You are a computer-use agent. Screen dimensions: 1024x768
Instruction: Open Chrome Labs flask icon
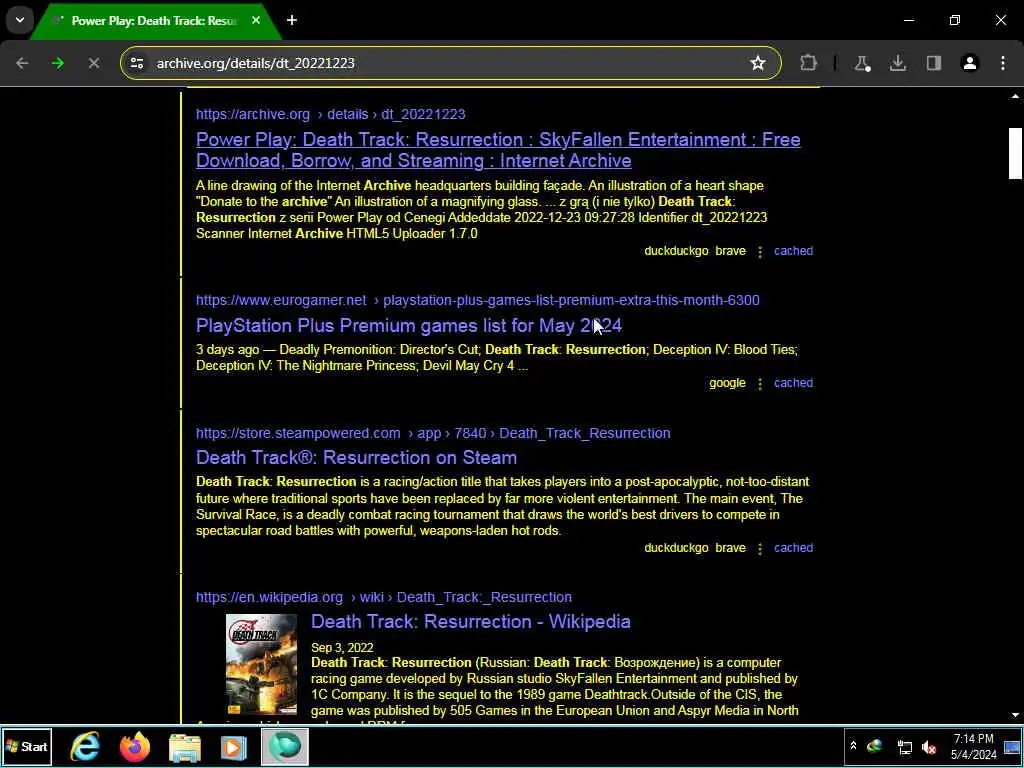pyautogui.click(x=862, y=63)
